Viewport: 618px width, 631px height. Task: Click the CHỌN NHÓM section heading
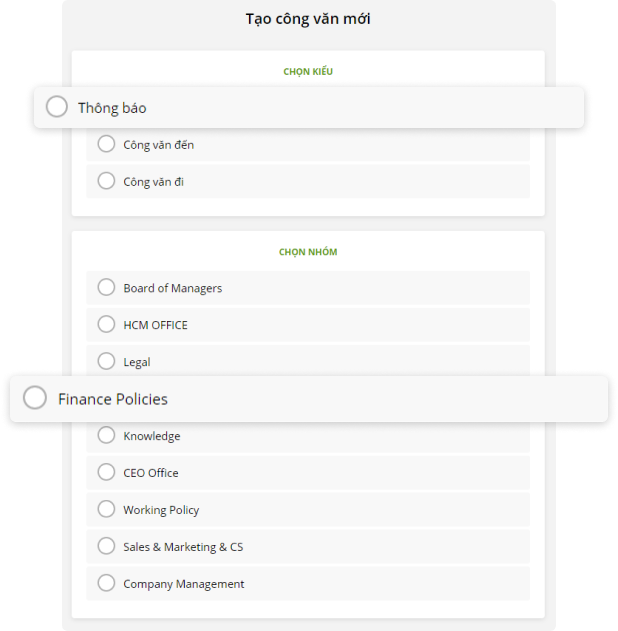308,252
